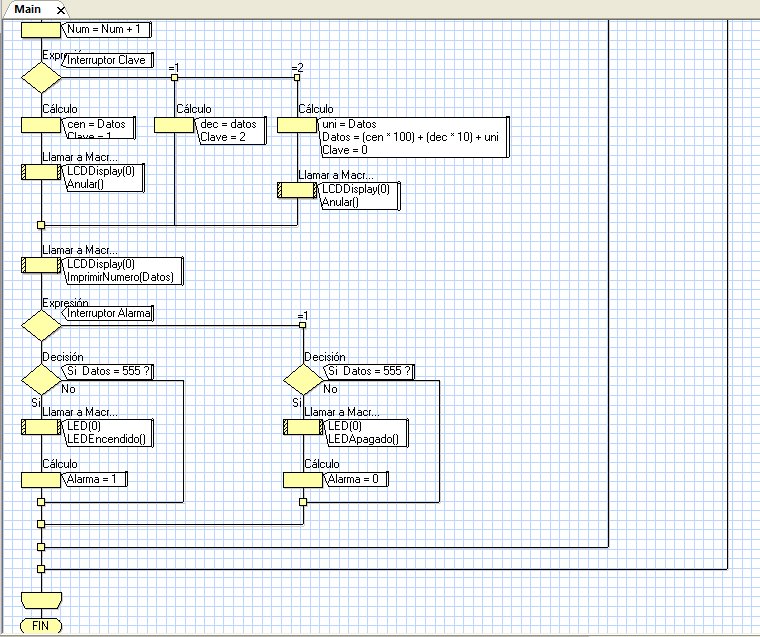760x637 pixels.
Task: Click the 'LEDEncendido()' text
Action: [x=106, y=439]
